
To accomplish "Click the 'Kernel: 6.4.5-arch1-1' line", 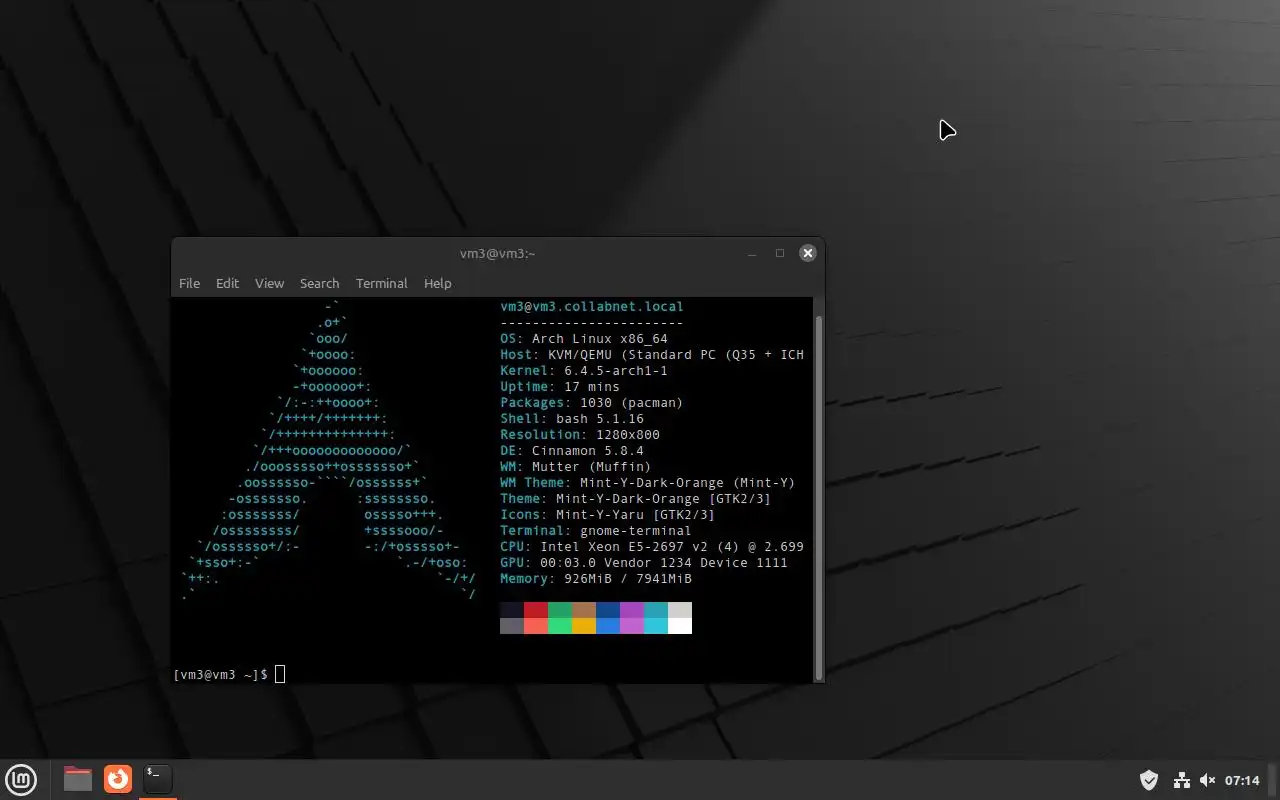I will click(584, 371).
